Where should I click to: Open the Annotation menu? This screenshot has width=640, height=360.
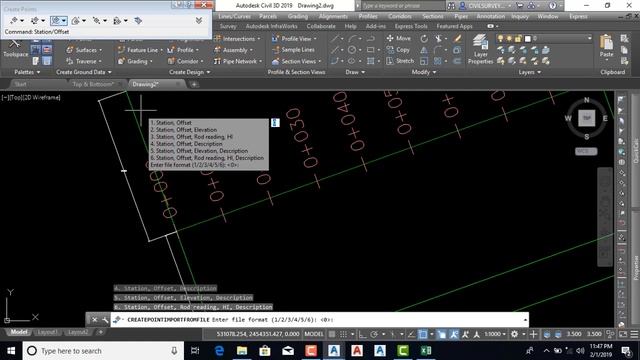click(491, 16)
